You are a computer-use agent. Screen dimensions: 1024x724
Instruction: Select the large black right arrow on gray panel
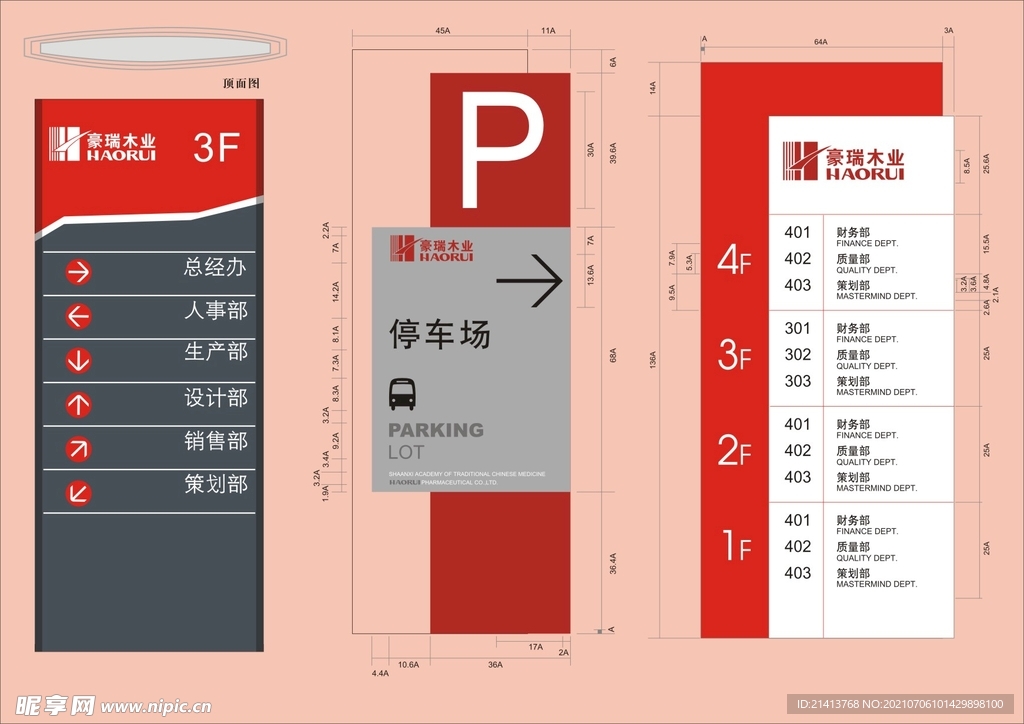click(529, 281)
